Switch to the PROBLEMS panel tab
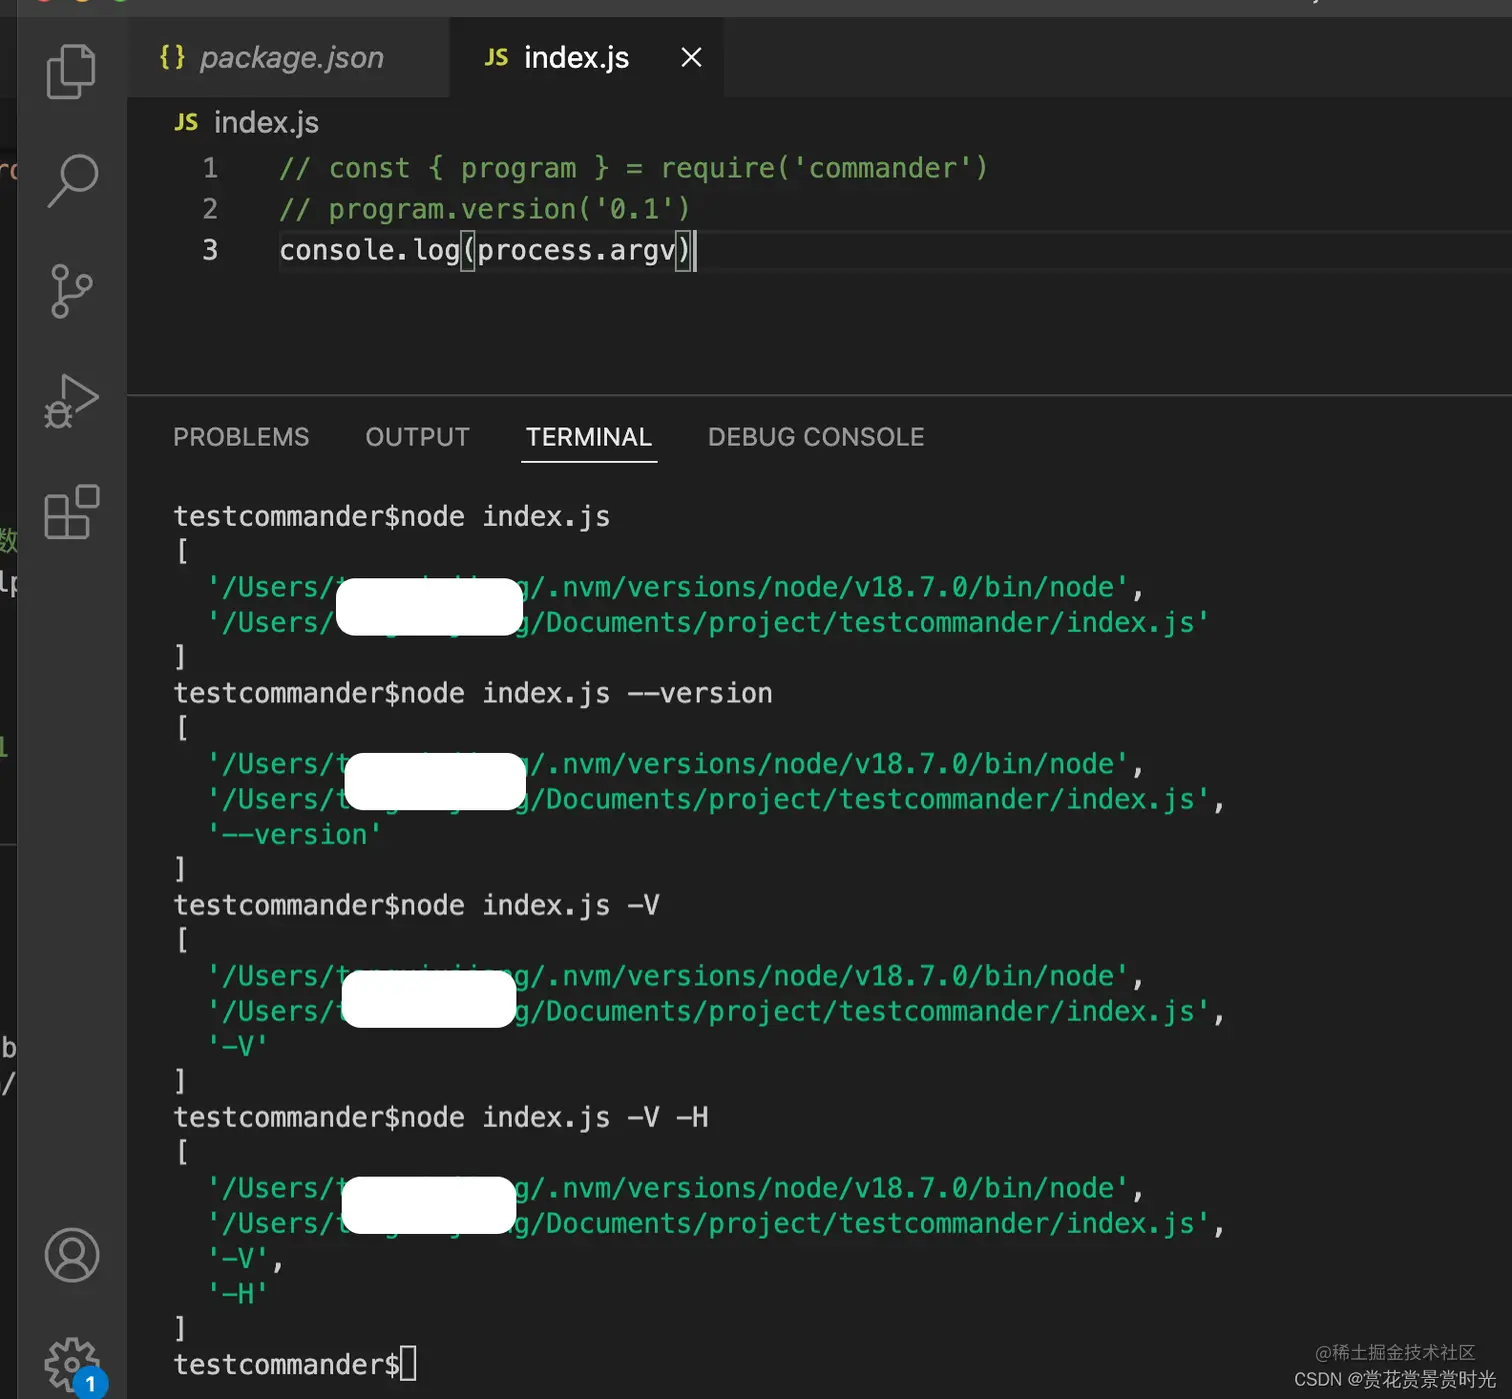 click(x=241, y=437)
